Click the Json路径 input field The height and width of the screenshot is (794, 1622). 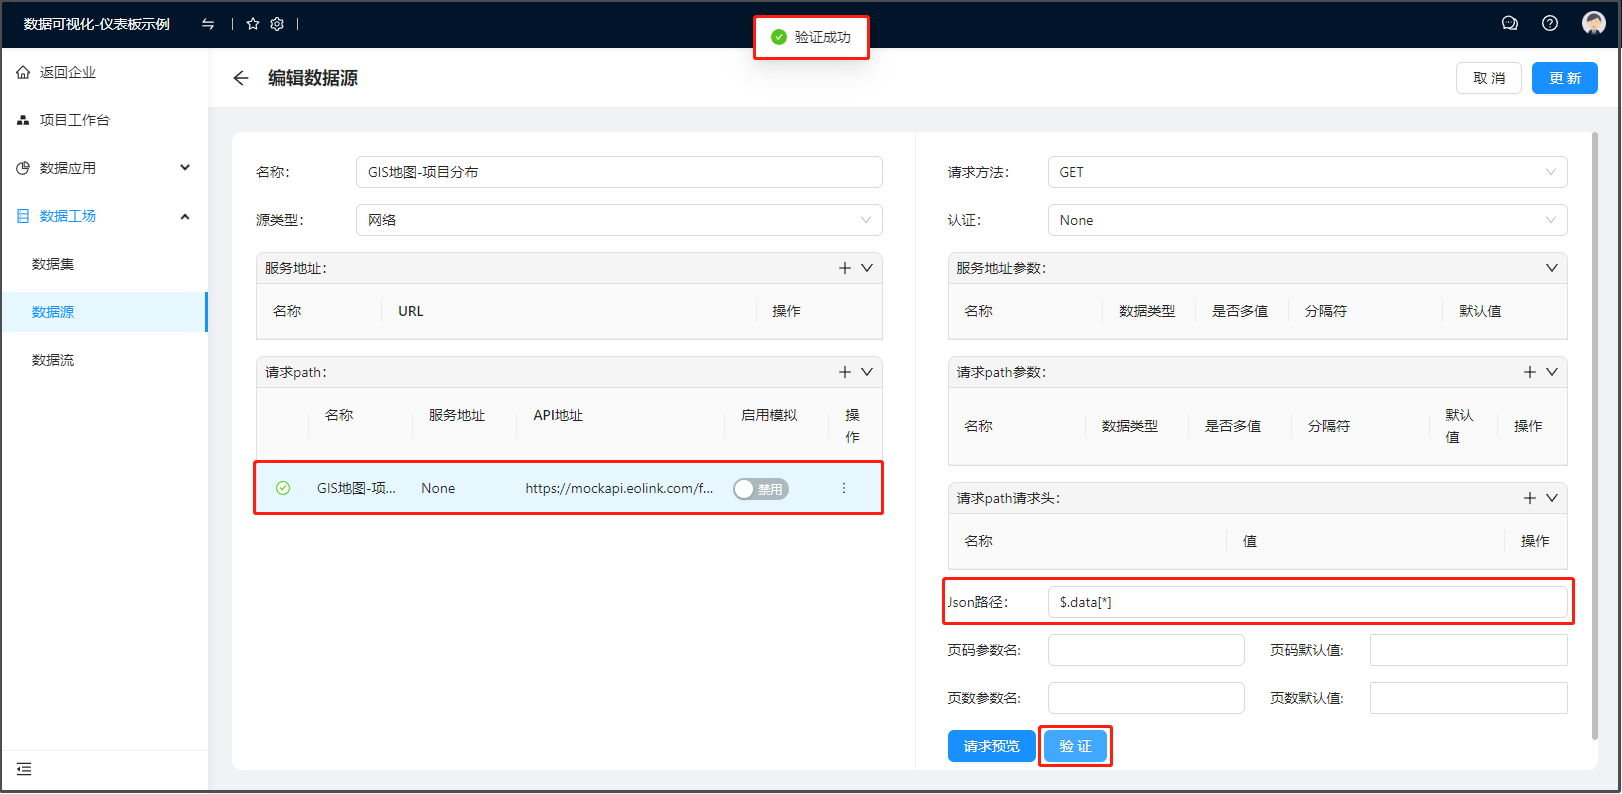[1306, 602]
